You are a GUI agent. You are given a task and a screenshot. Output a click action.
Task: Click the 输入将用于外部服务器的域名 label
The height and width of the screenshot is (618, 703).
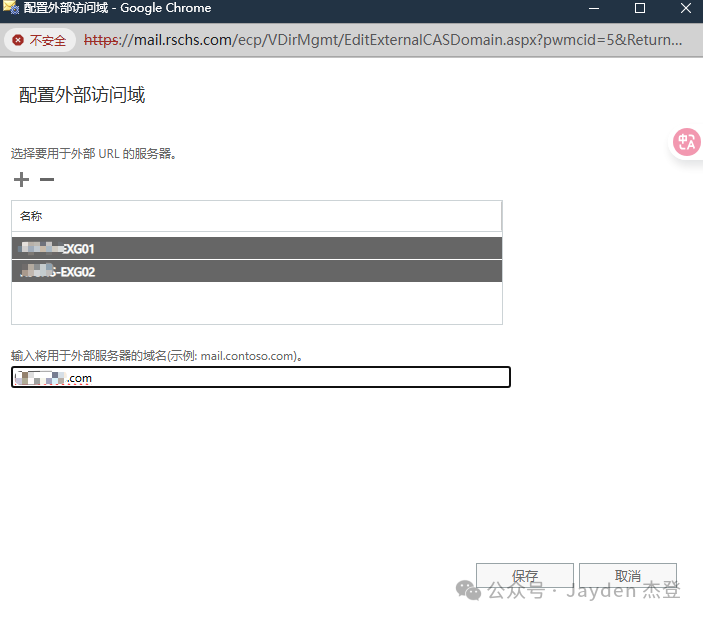pyautogui.click(x=170, y=355)
